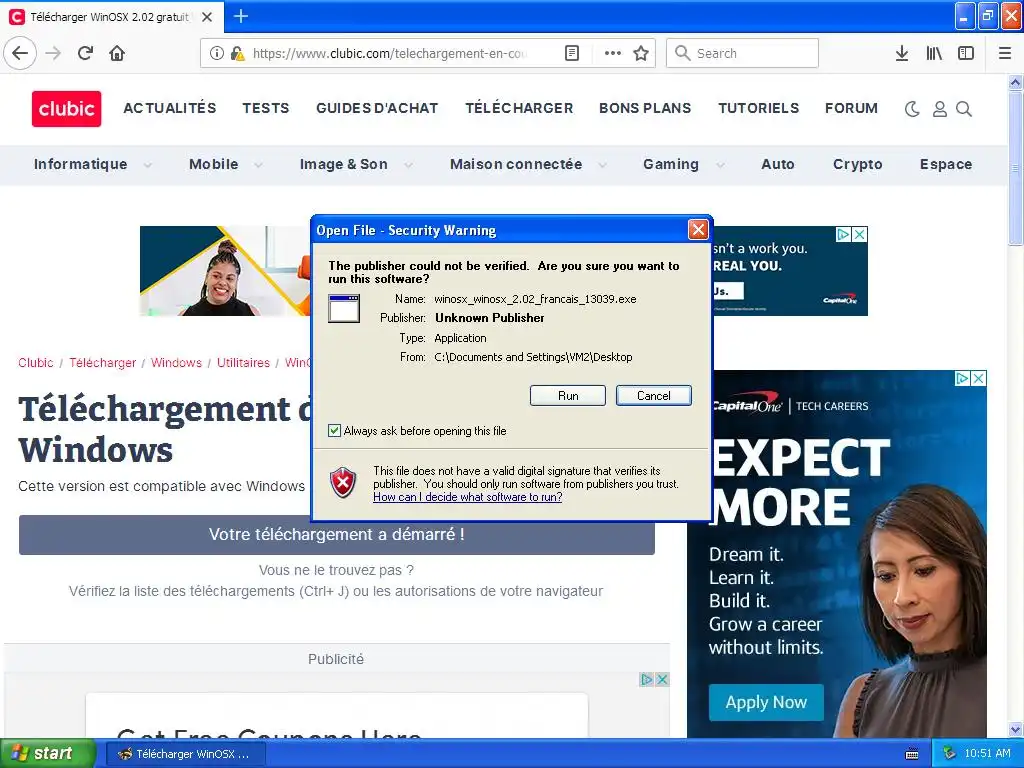Viewport: 1024px width, 768px height.
Task: Open the Clubic user account icon
Action: pyautogui.click(x=940, y=109)
